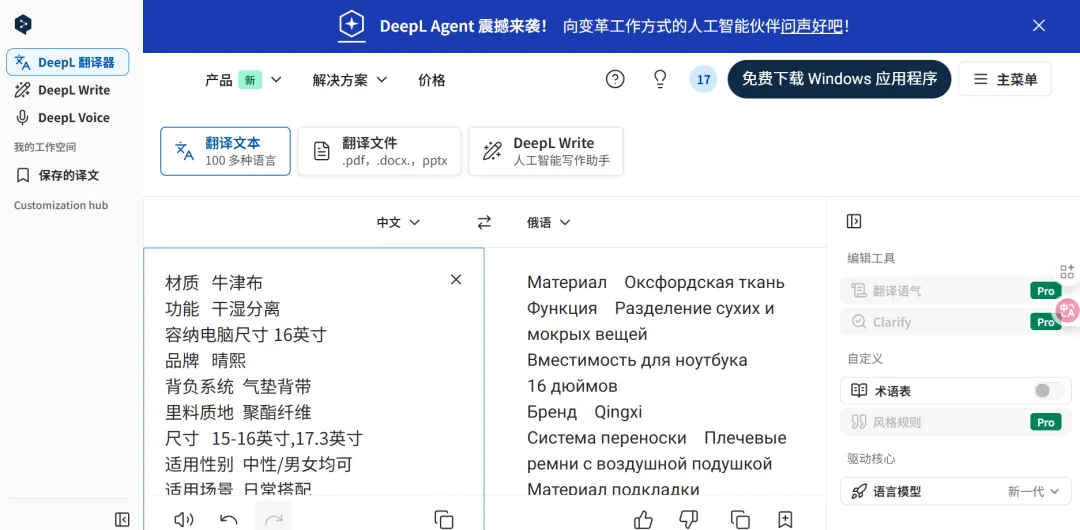Click the DeepL logo in the sidebar

point(23,25)
